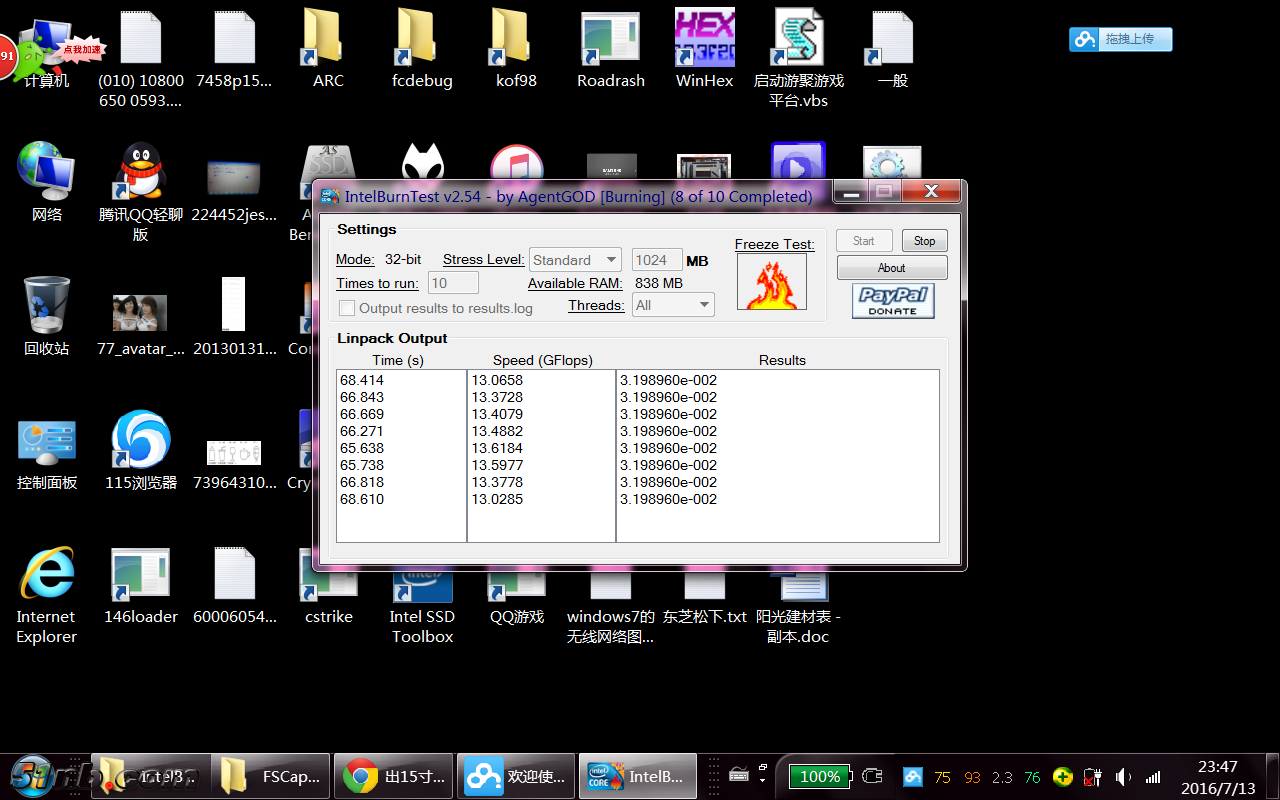Open the QQ游戏 desktop shortcut
Viewport: 1280px width, 800px height.
pos(516,598)
